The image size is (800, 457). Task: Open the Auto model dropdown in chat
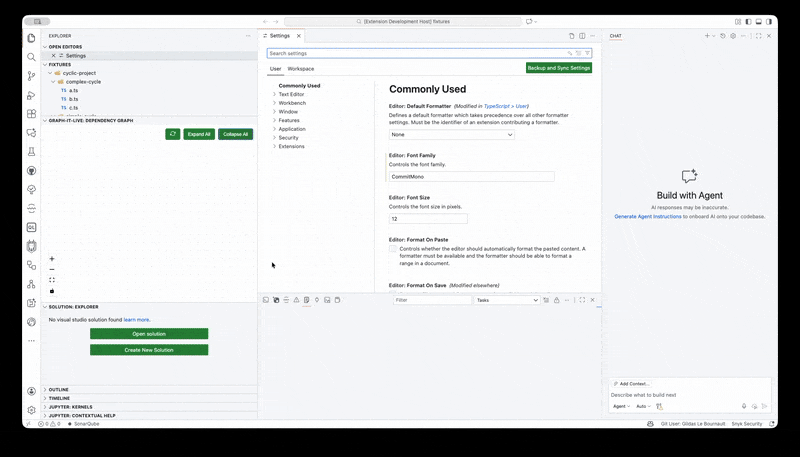click(643, 406)
